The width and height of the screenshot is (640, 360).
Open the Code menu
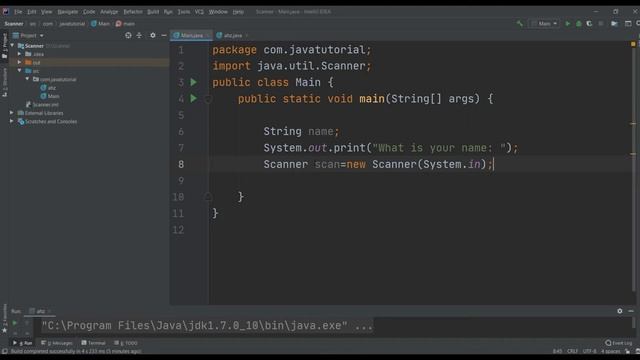coord(89,12)
